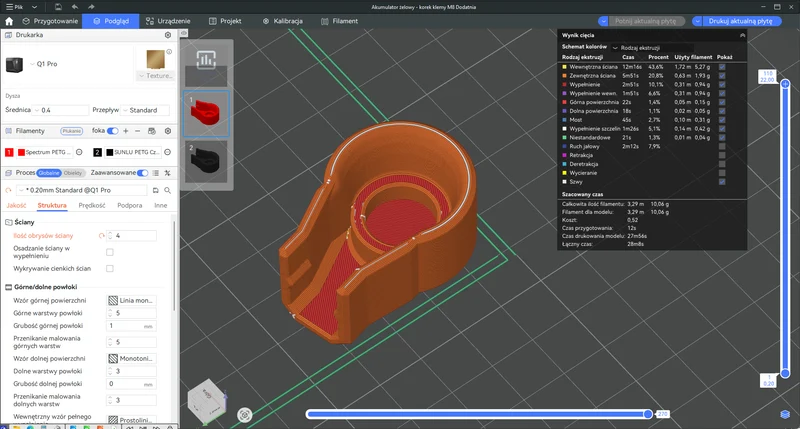Screen dimensions: 800x429
Task: Select Jakość settings tab
Action: 16,206
